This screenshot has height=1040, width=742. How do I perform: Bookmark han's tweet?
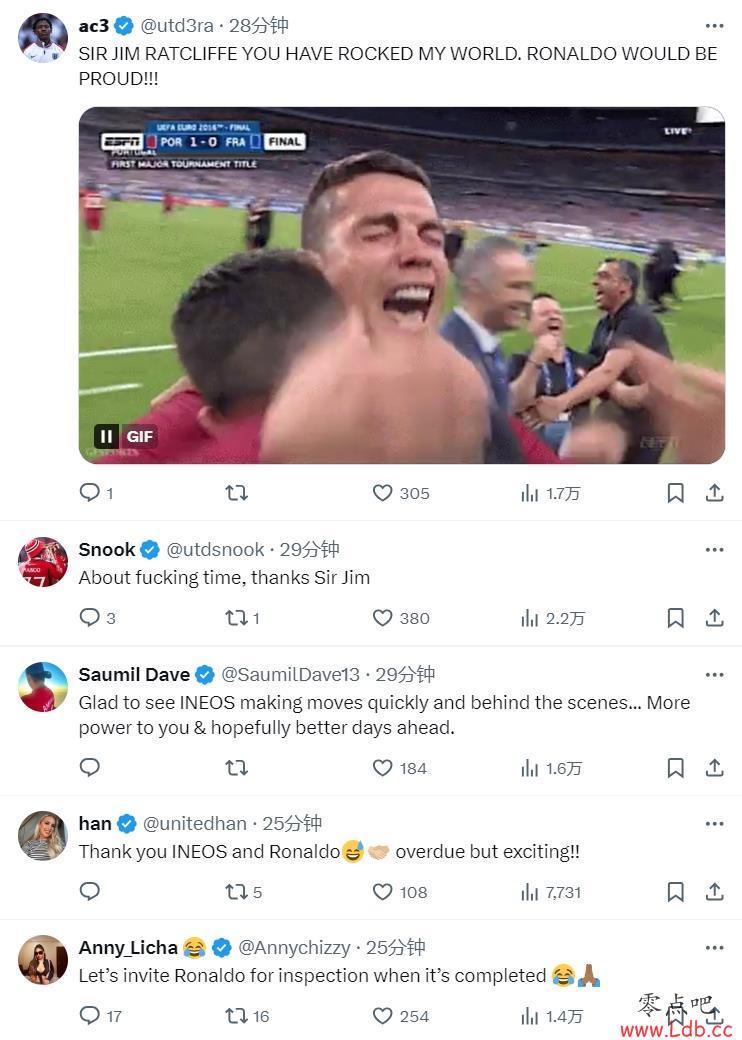[675, 892]
